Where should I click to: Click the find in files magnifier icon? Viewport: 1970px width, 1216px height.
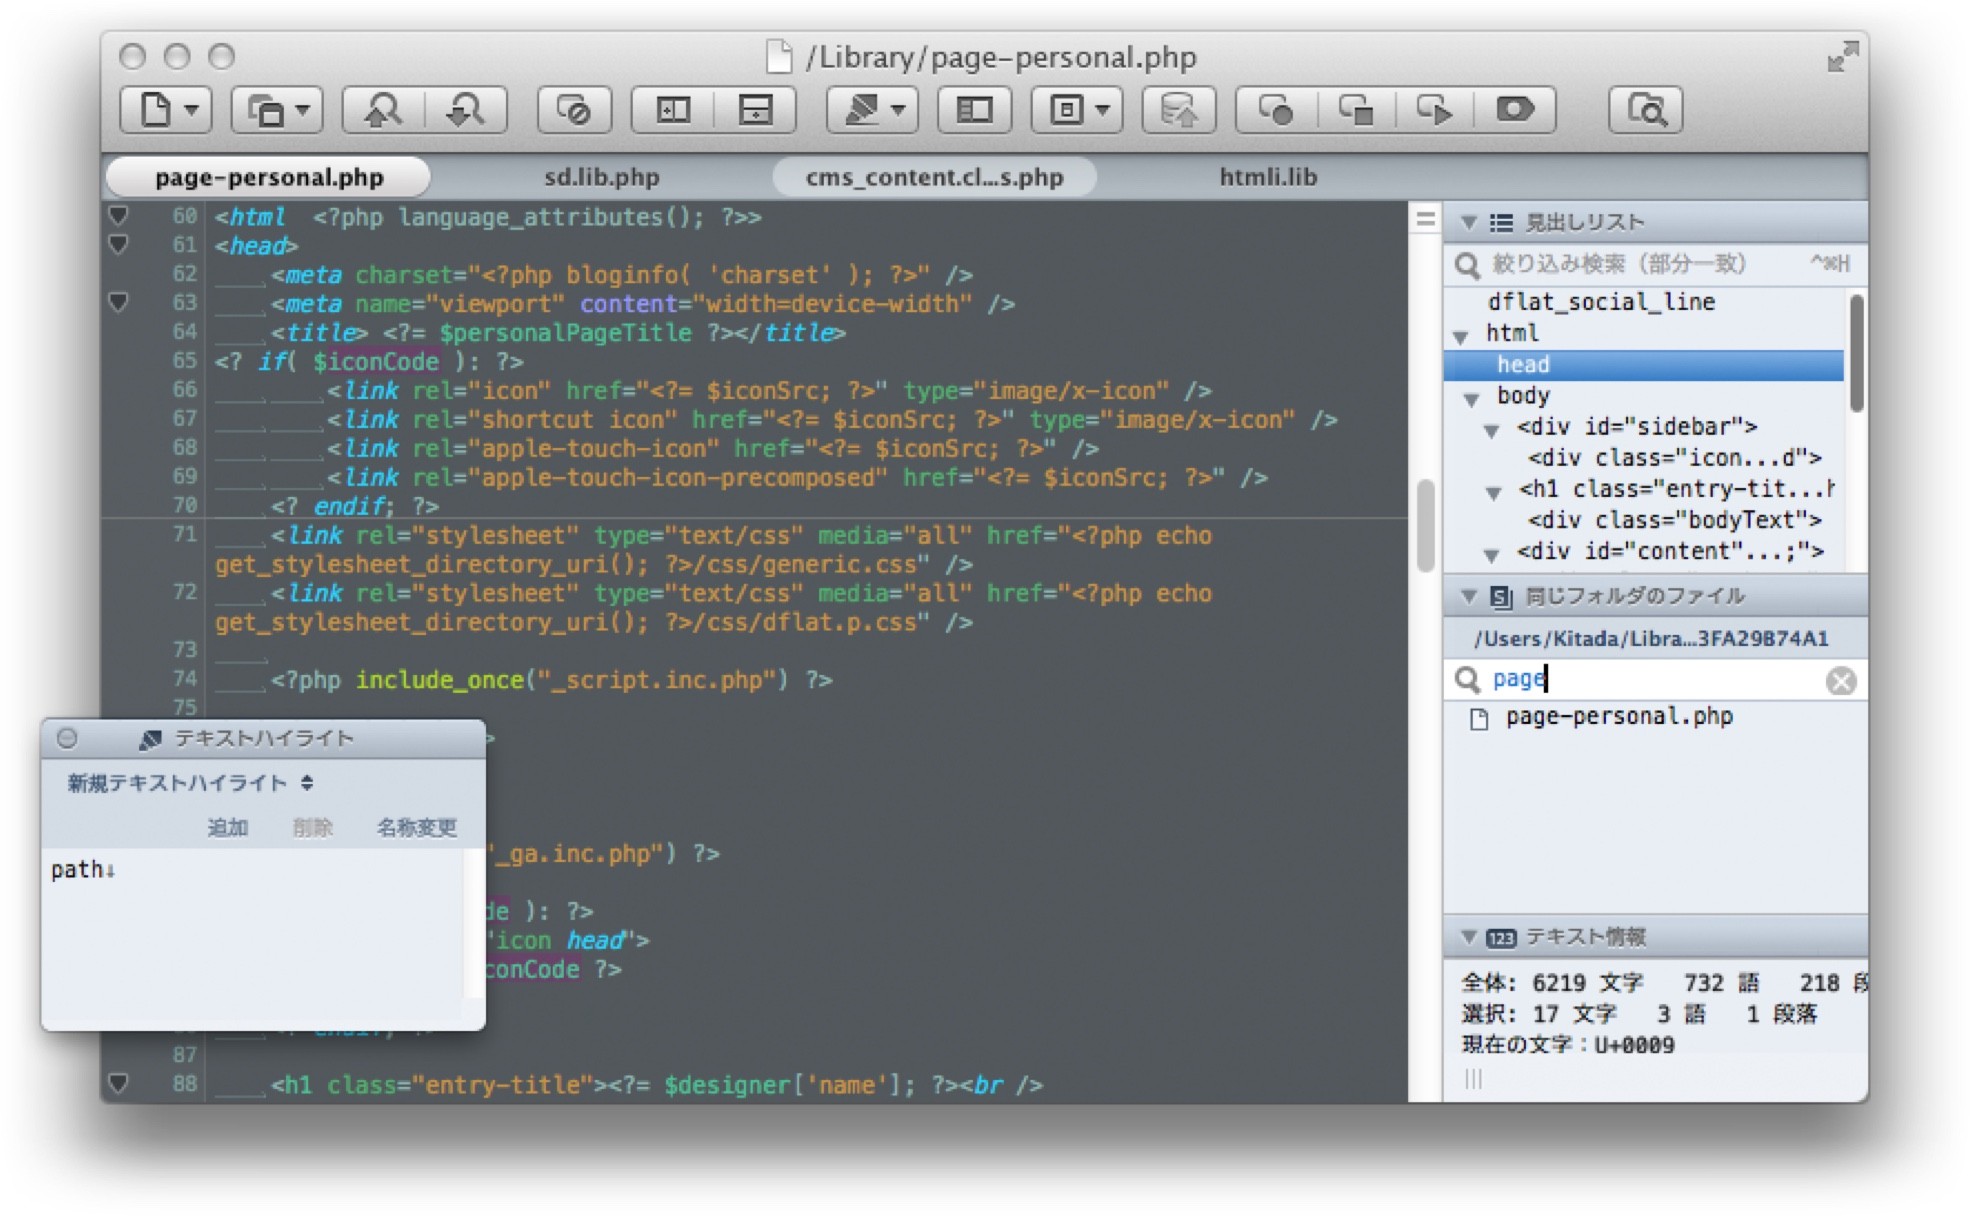click(x=1645, y=110)
